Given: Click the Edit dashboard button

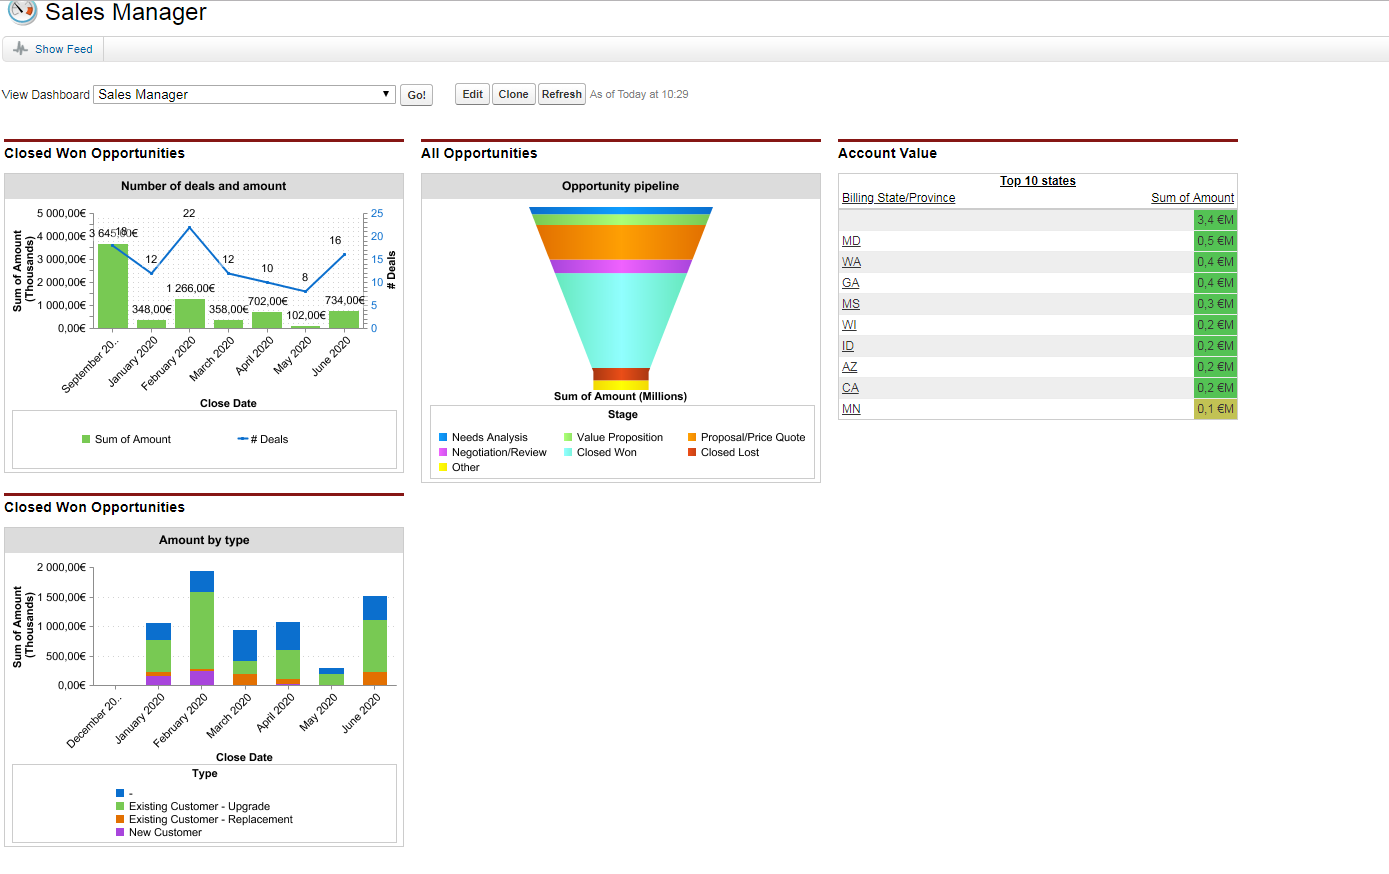Looking at the screenshot, I should click(473, 94).
